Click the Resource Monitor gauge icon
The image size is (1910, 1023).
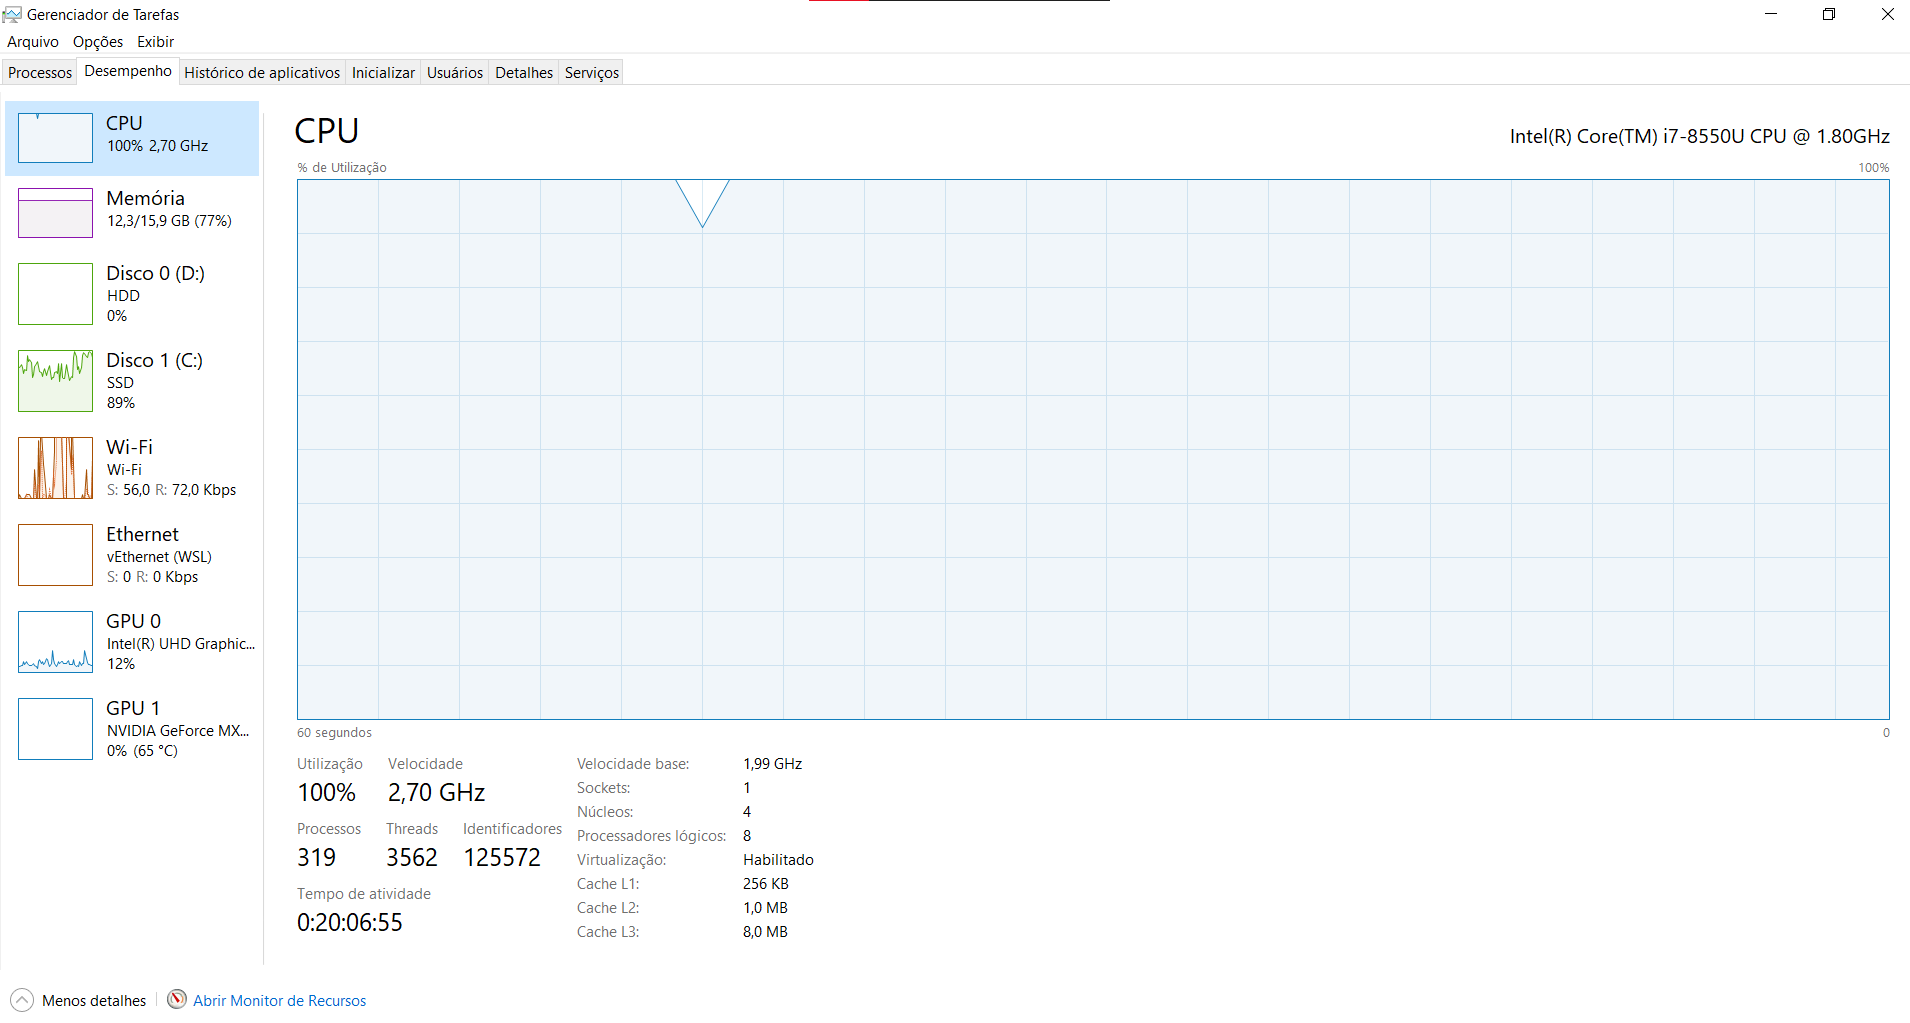177,999
